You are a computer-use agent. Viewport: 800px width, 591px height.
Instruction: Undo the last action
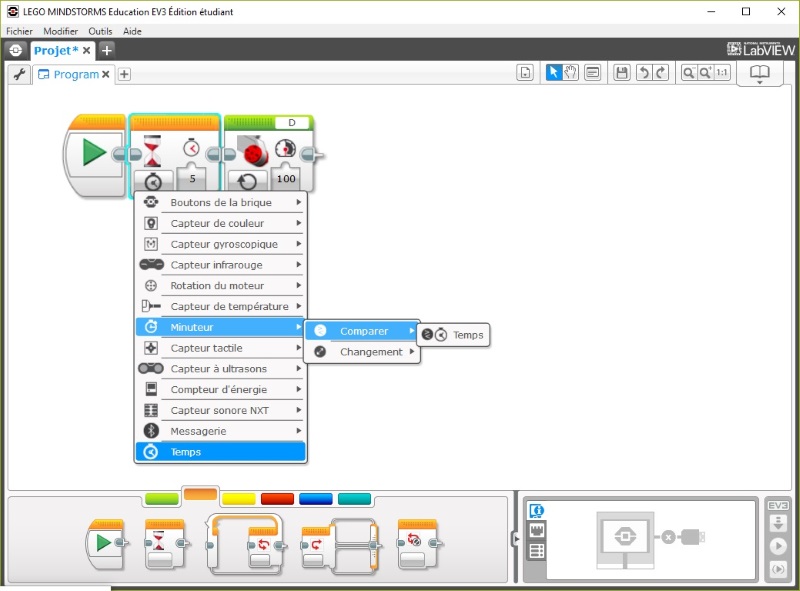[x=644, y=72]
